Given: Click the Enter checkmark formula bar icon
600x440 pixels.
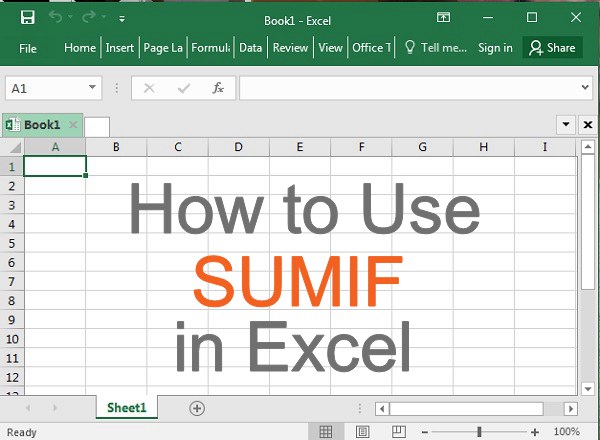Looking at the screenshot, I should pyautogui.click(x=184, y=89).
